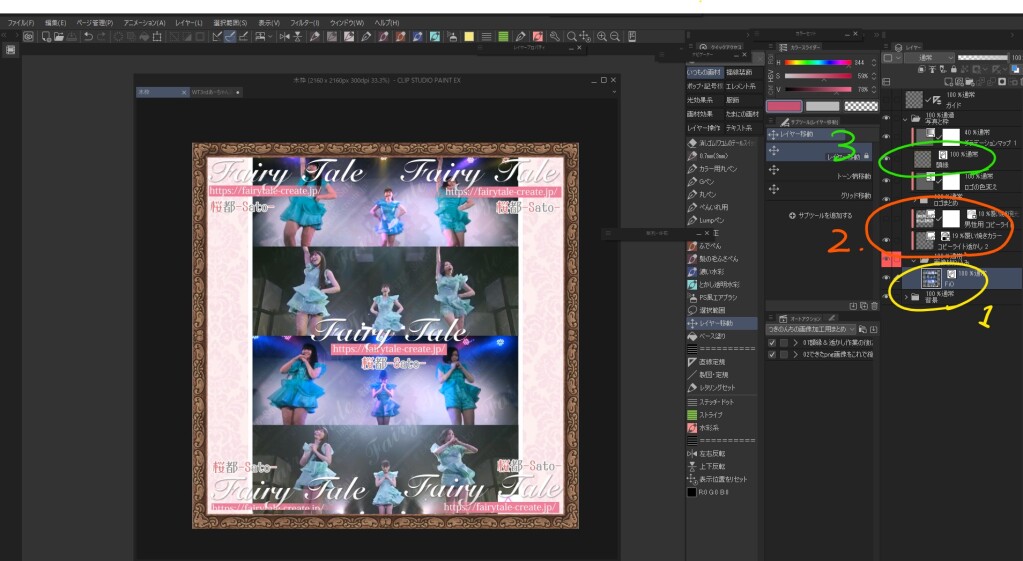Image resolution: width=1023 pixels, height=561 pixels.
Task: Uncheck the first auto action checkbox
Action: click(x=771, y=342)
